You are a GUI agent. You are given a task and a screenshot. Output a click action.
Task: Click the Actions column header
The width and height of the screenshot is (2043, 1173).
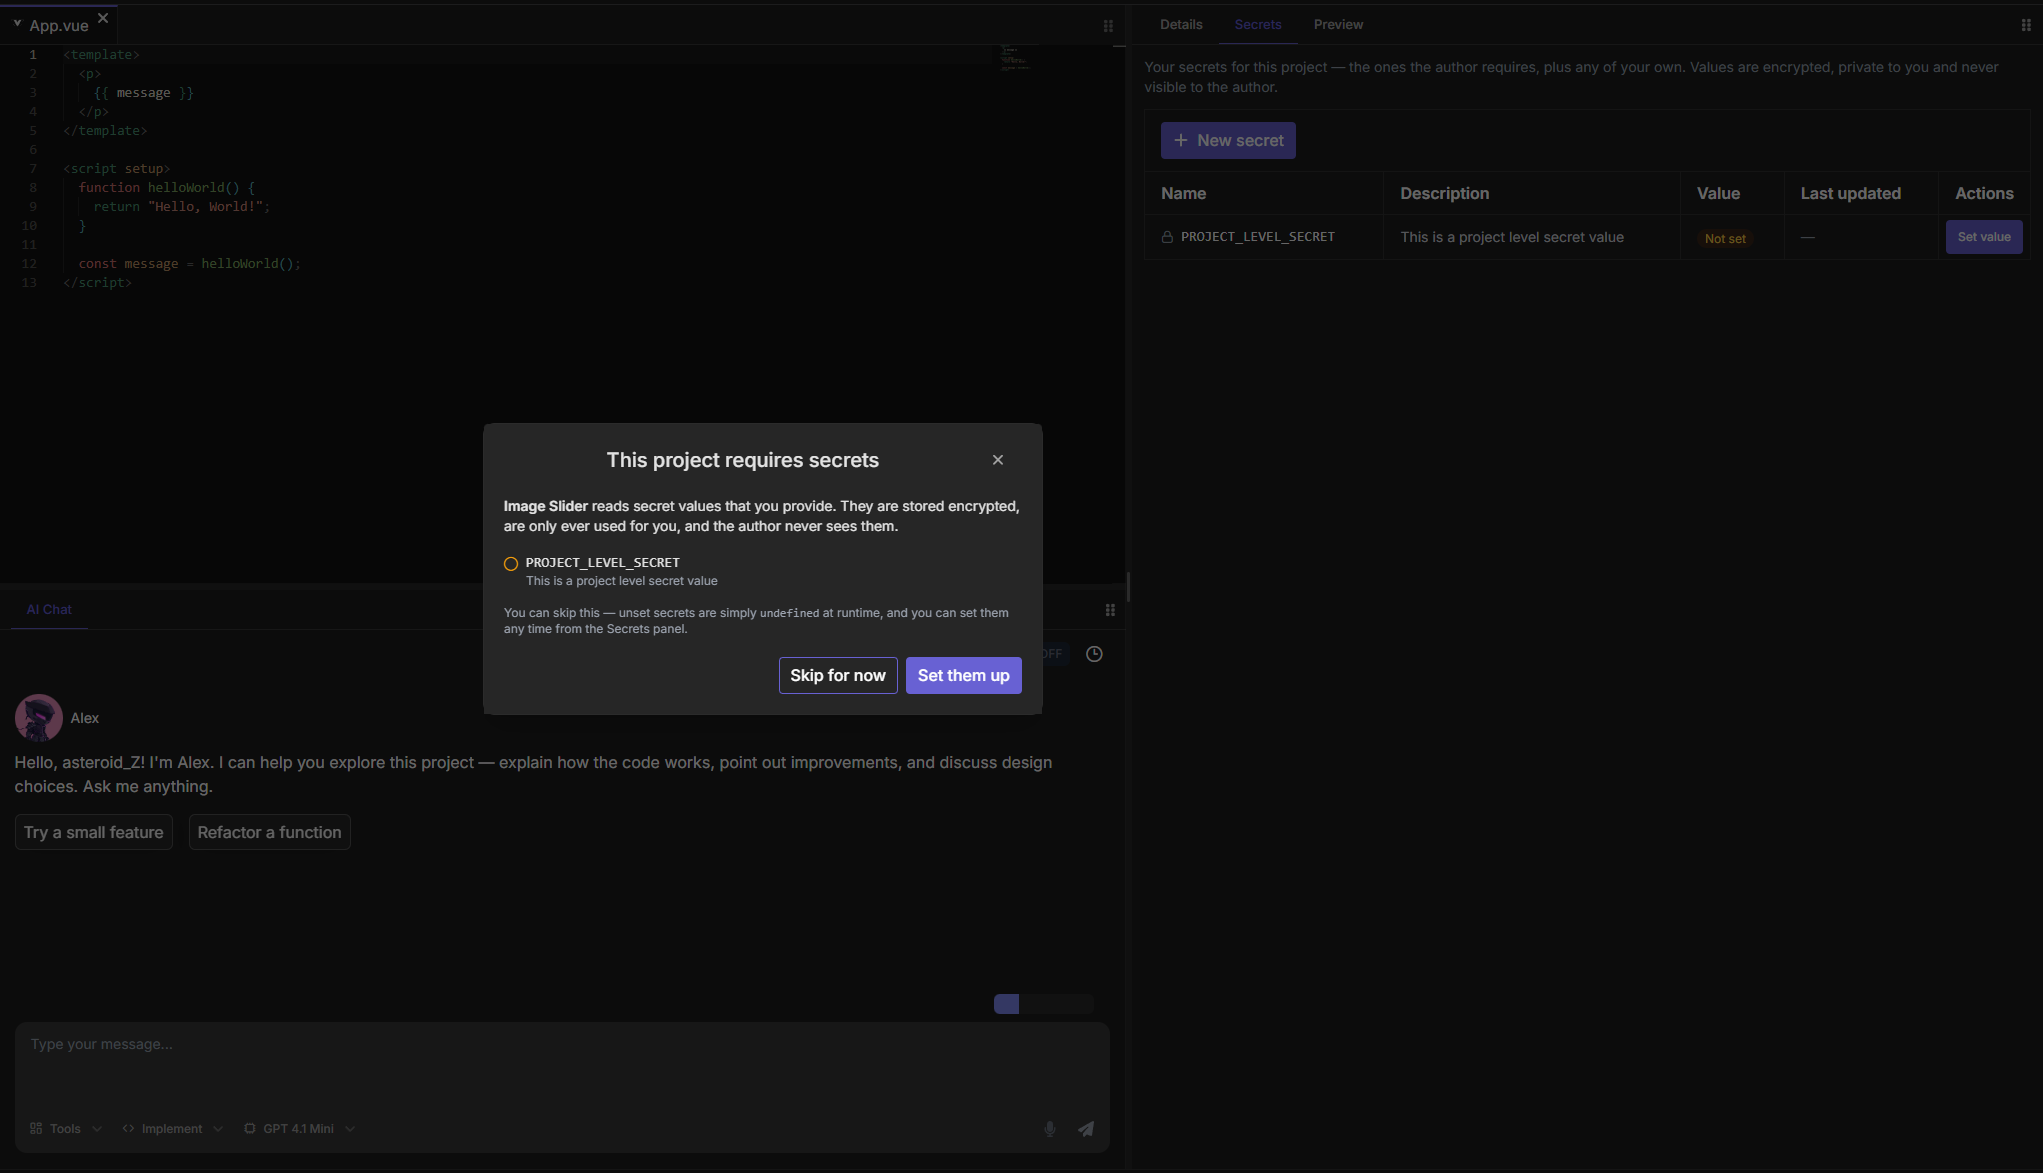point(1984,193)
